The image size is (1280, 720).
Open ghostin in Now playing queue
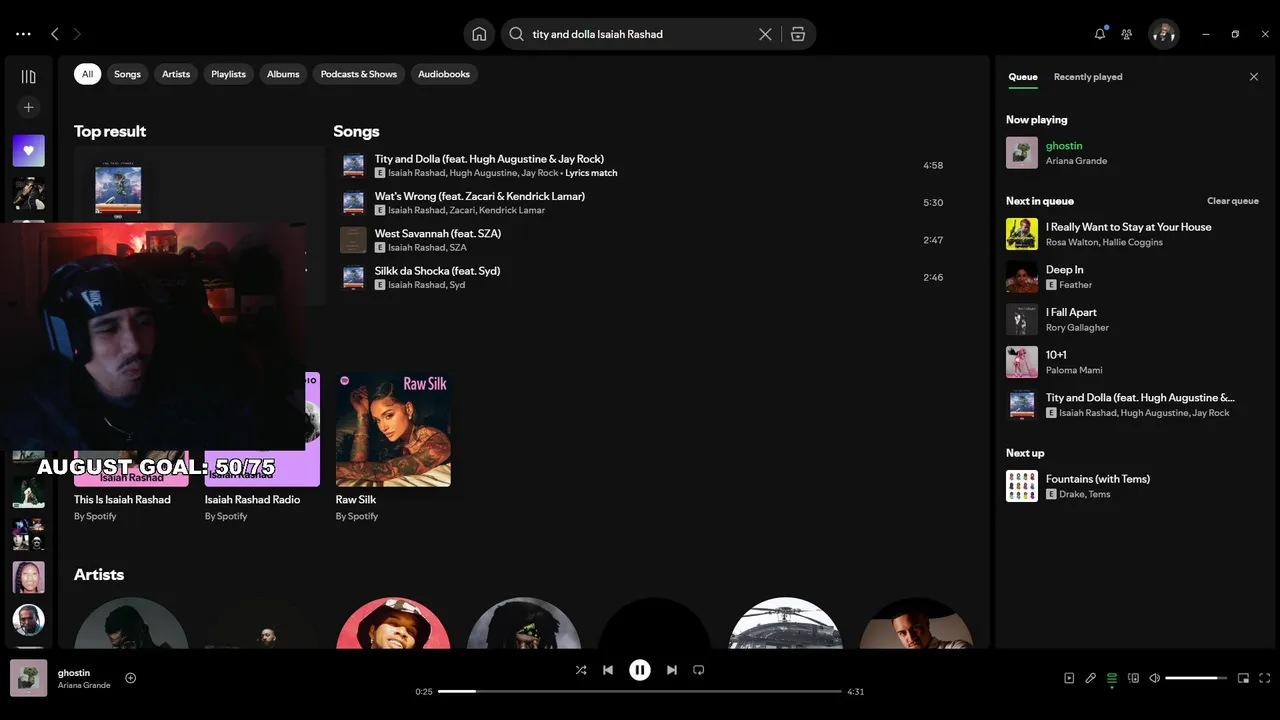coord(1132,153)
